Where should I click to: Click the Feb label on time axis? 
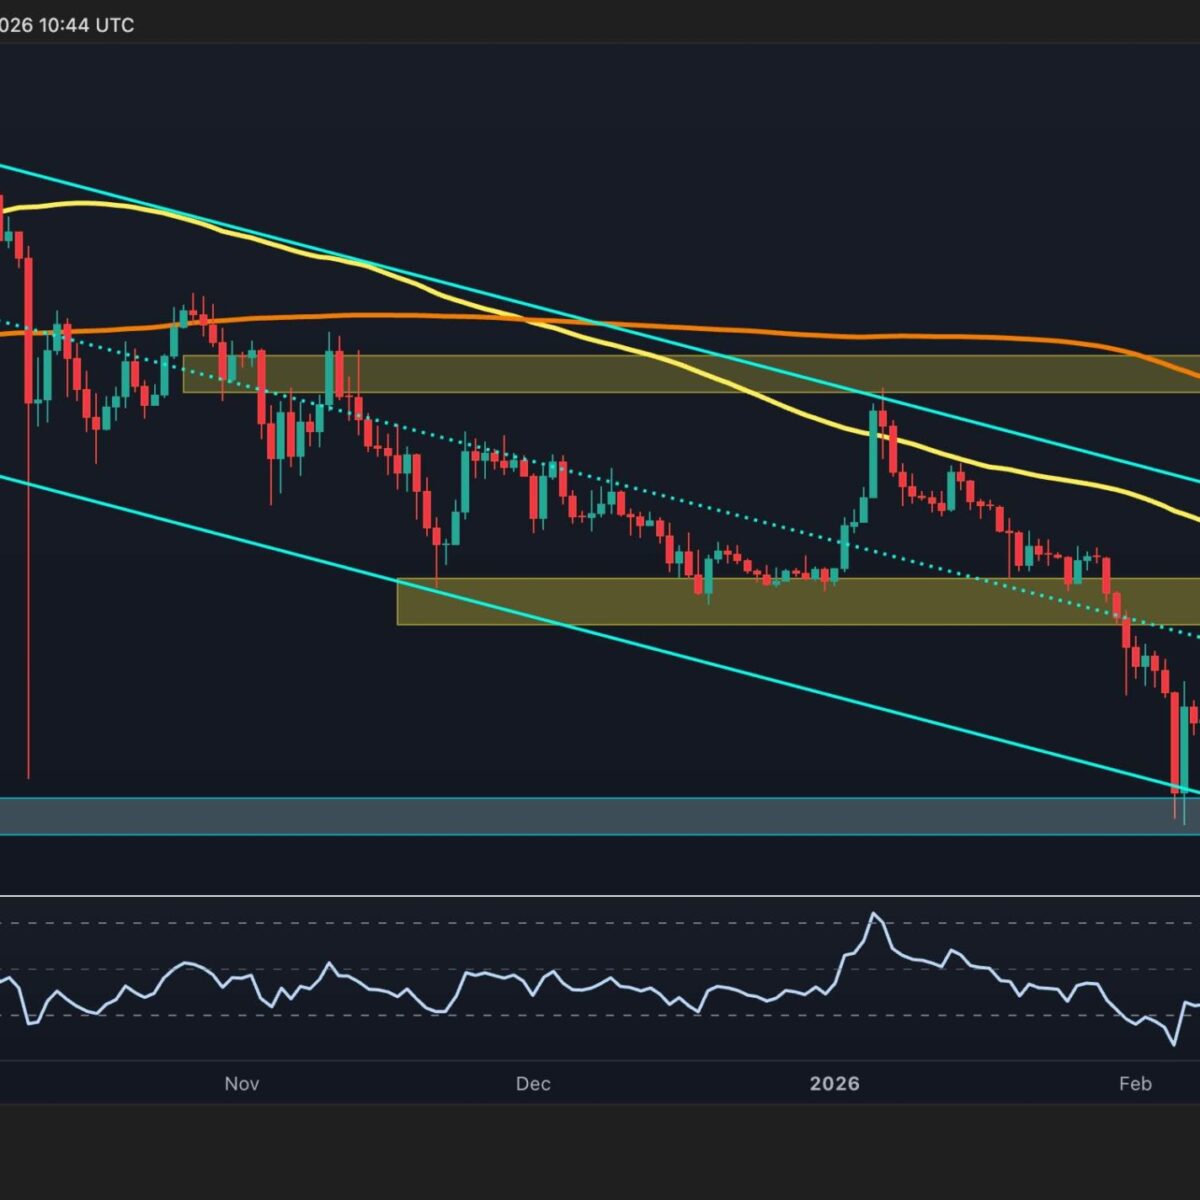pos(1135,1084)
